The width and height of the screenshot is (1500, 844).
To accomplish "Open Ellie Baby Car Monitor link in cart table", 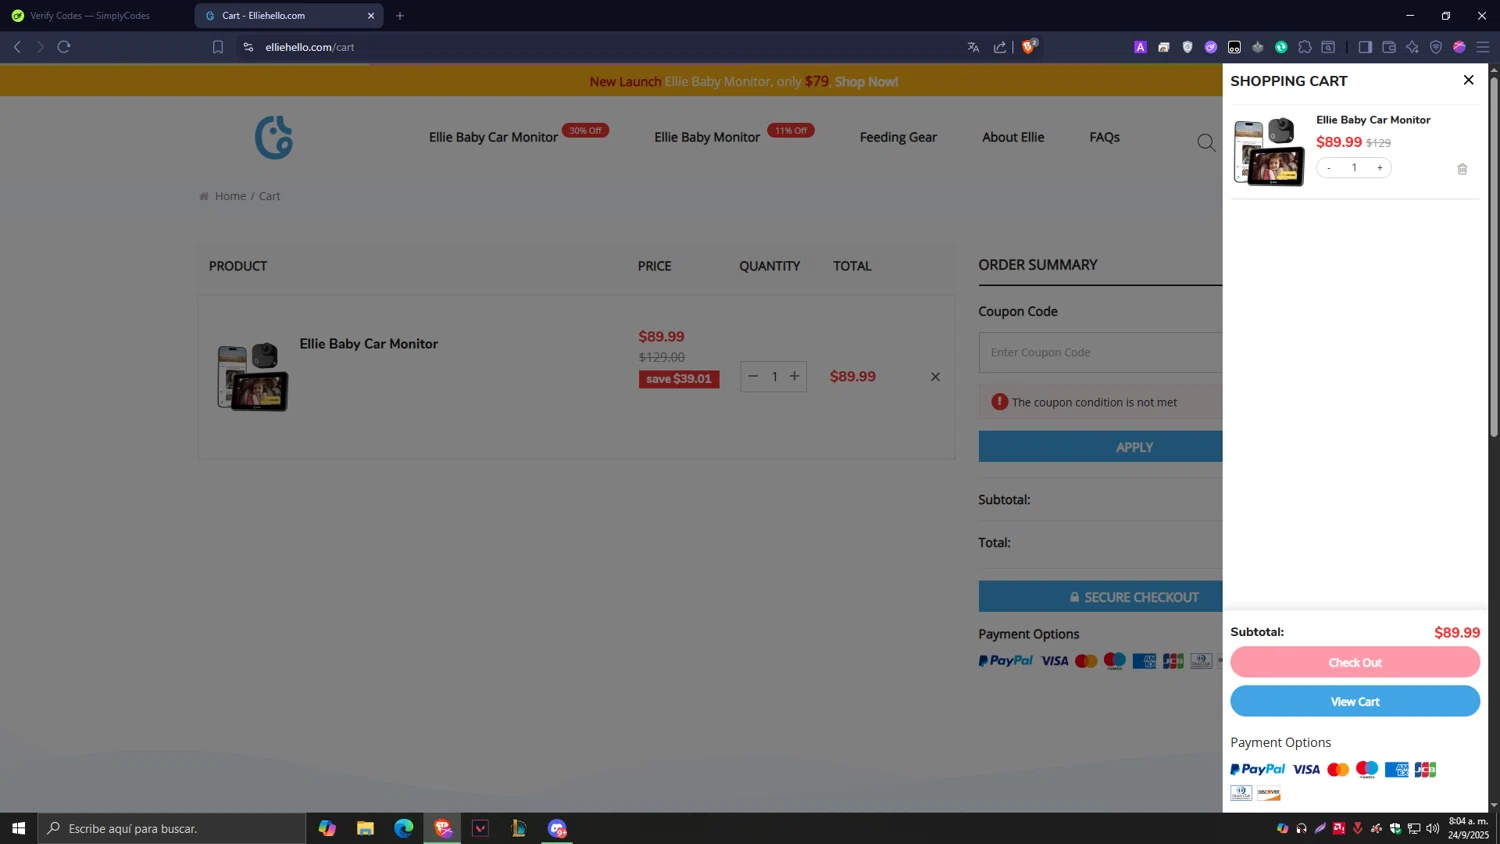I will point(369,344).
